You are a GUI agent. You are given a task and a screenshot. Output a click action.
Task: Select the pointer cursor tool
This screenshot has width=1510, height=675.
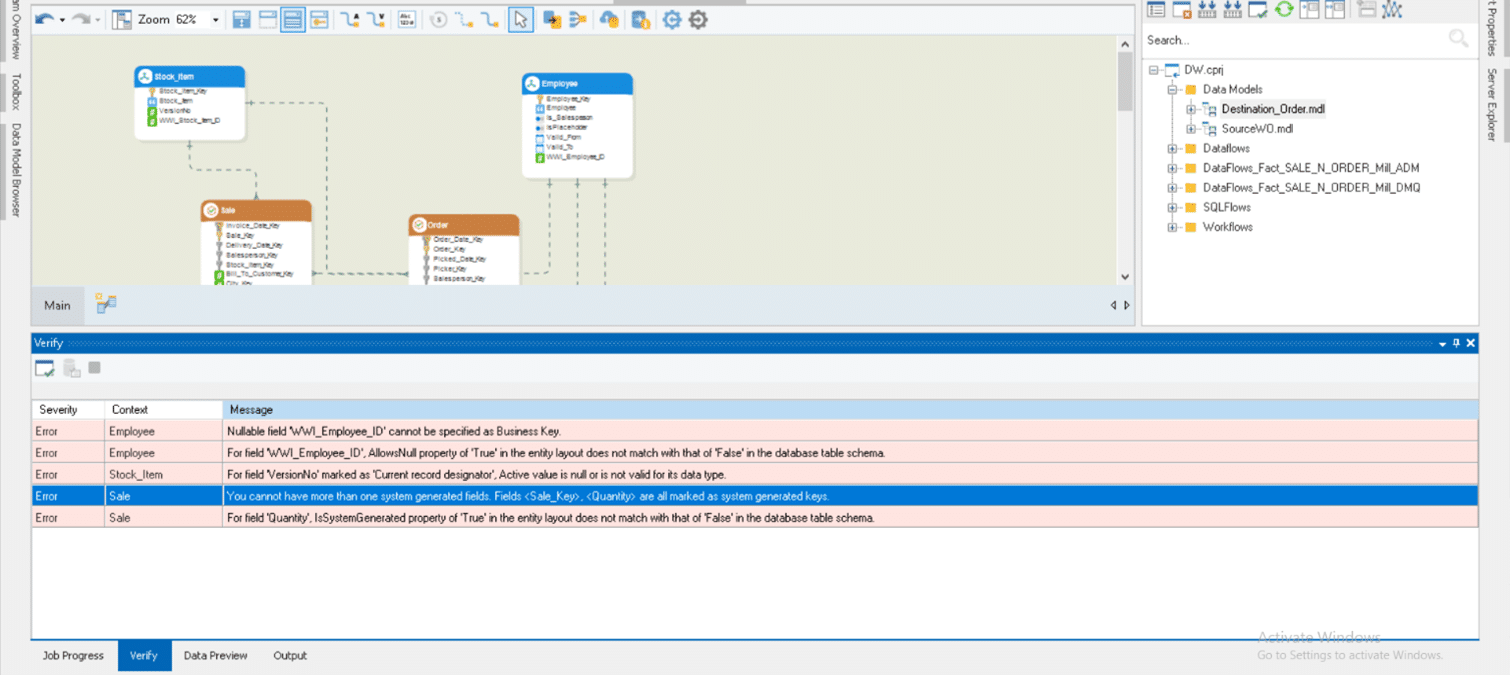520,19
